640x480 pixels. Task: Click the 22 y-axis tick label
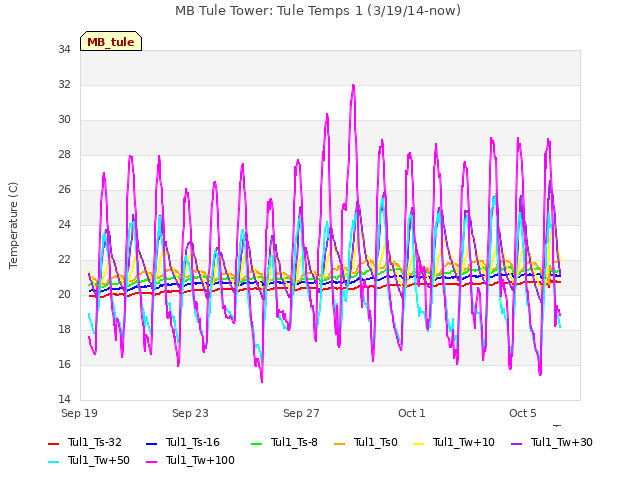tap(64, 260)
